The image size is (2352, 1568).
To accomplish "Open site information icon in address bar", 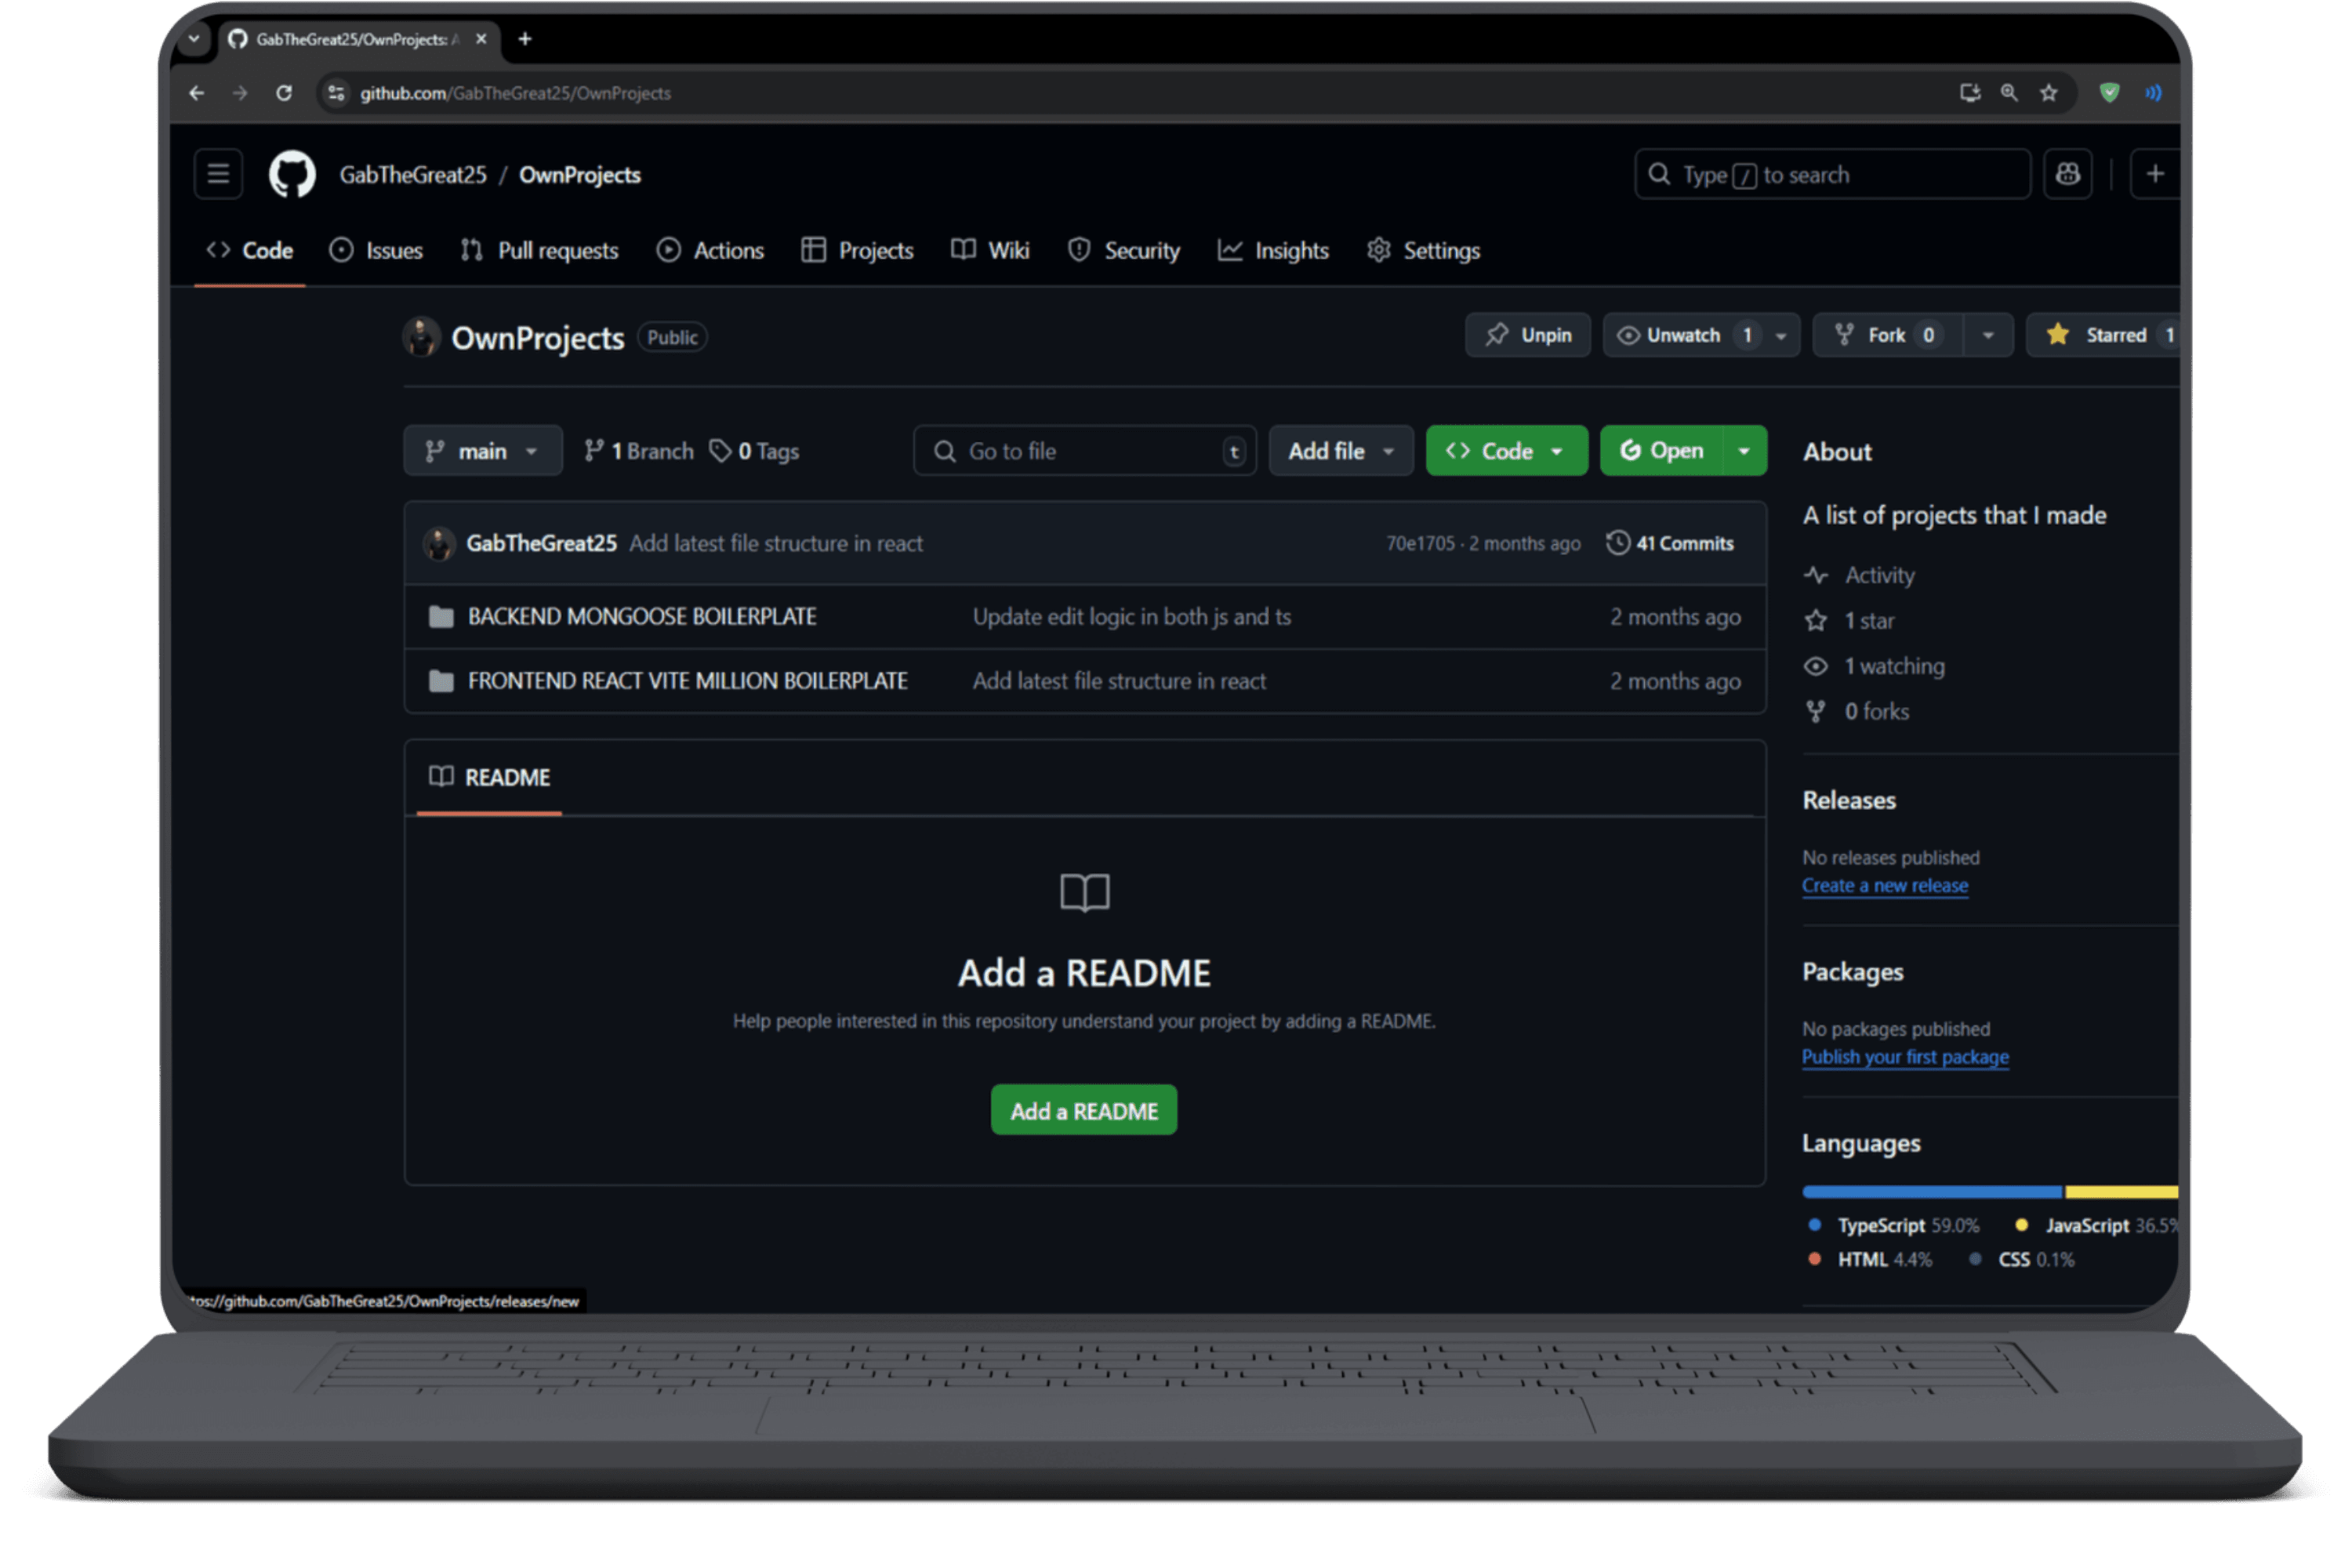I will pos(337,93).
